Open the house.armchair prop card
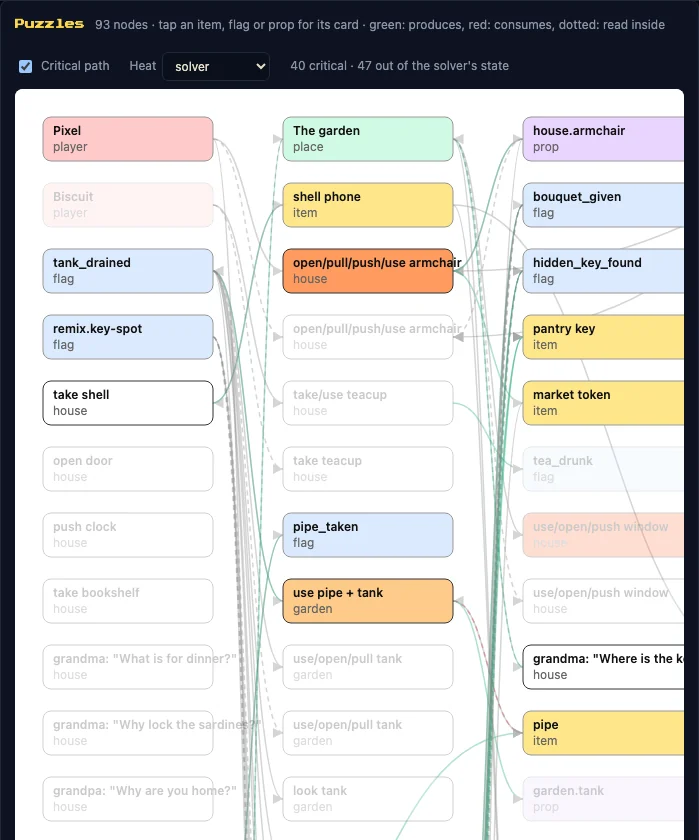 [603, 139]
